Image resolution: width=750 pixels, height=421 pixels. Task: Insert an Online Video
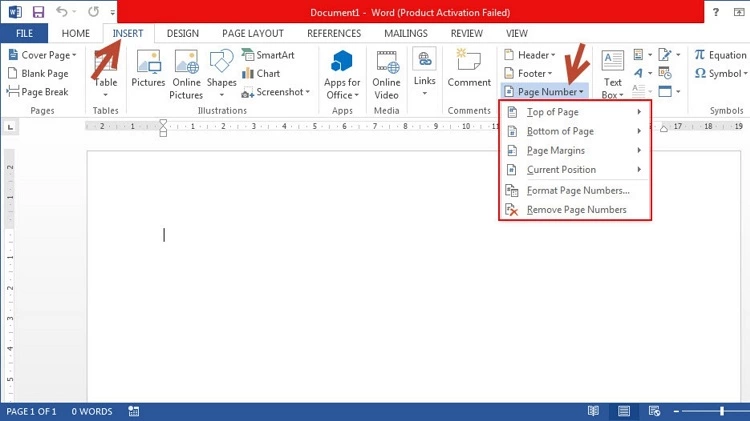[x=386, y=75]
